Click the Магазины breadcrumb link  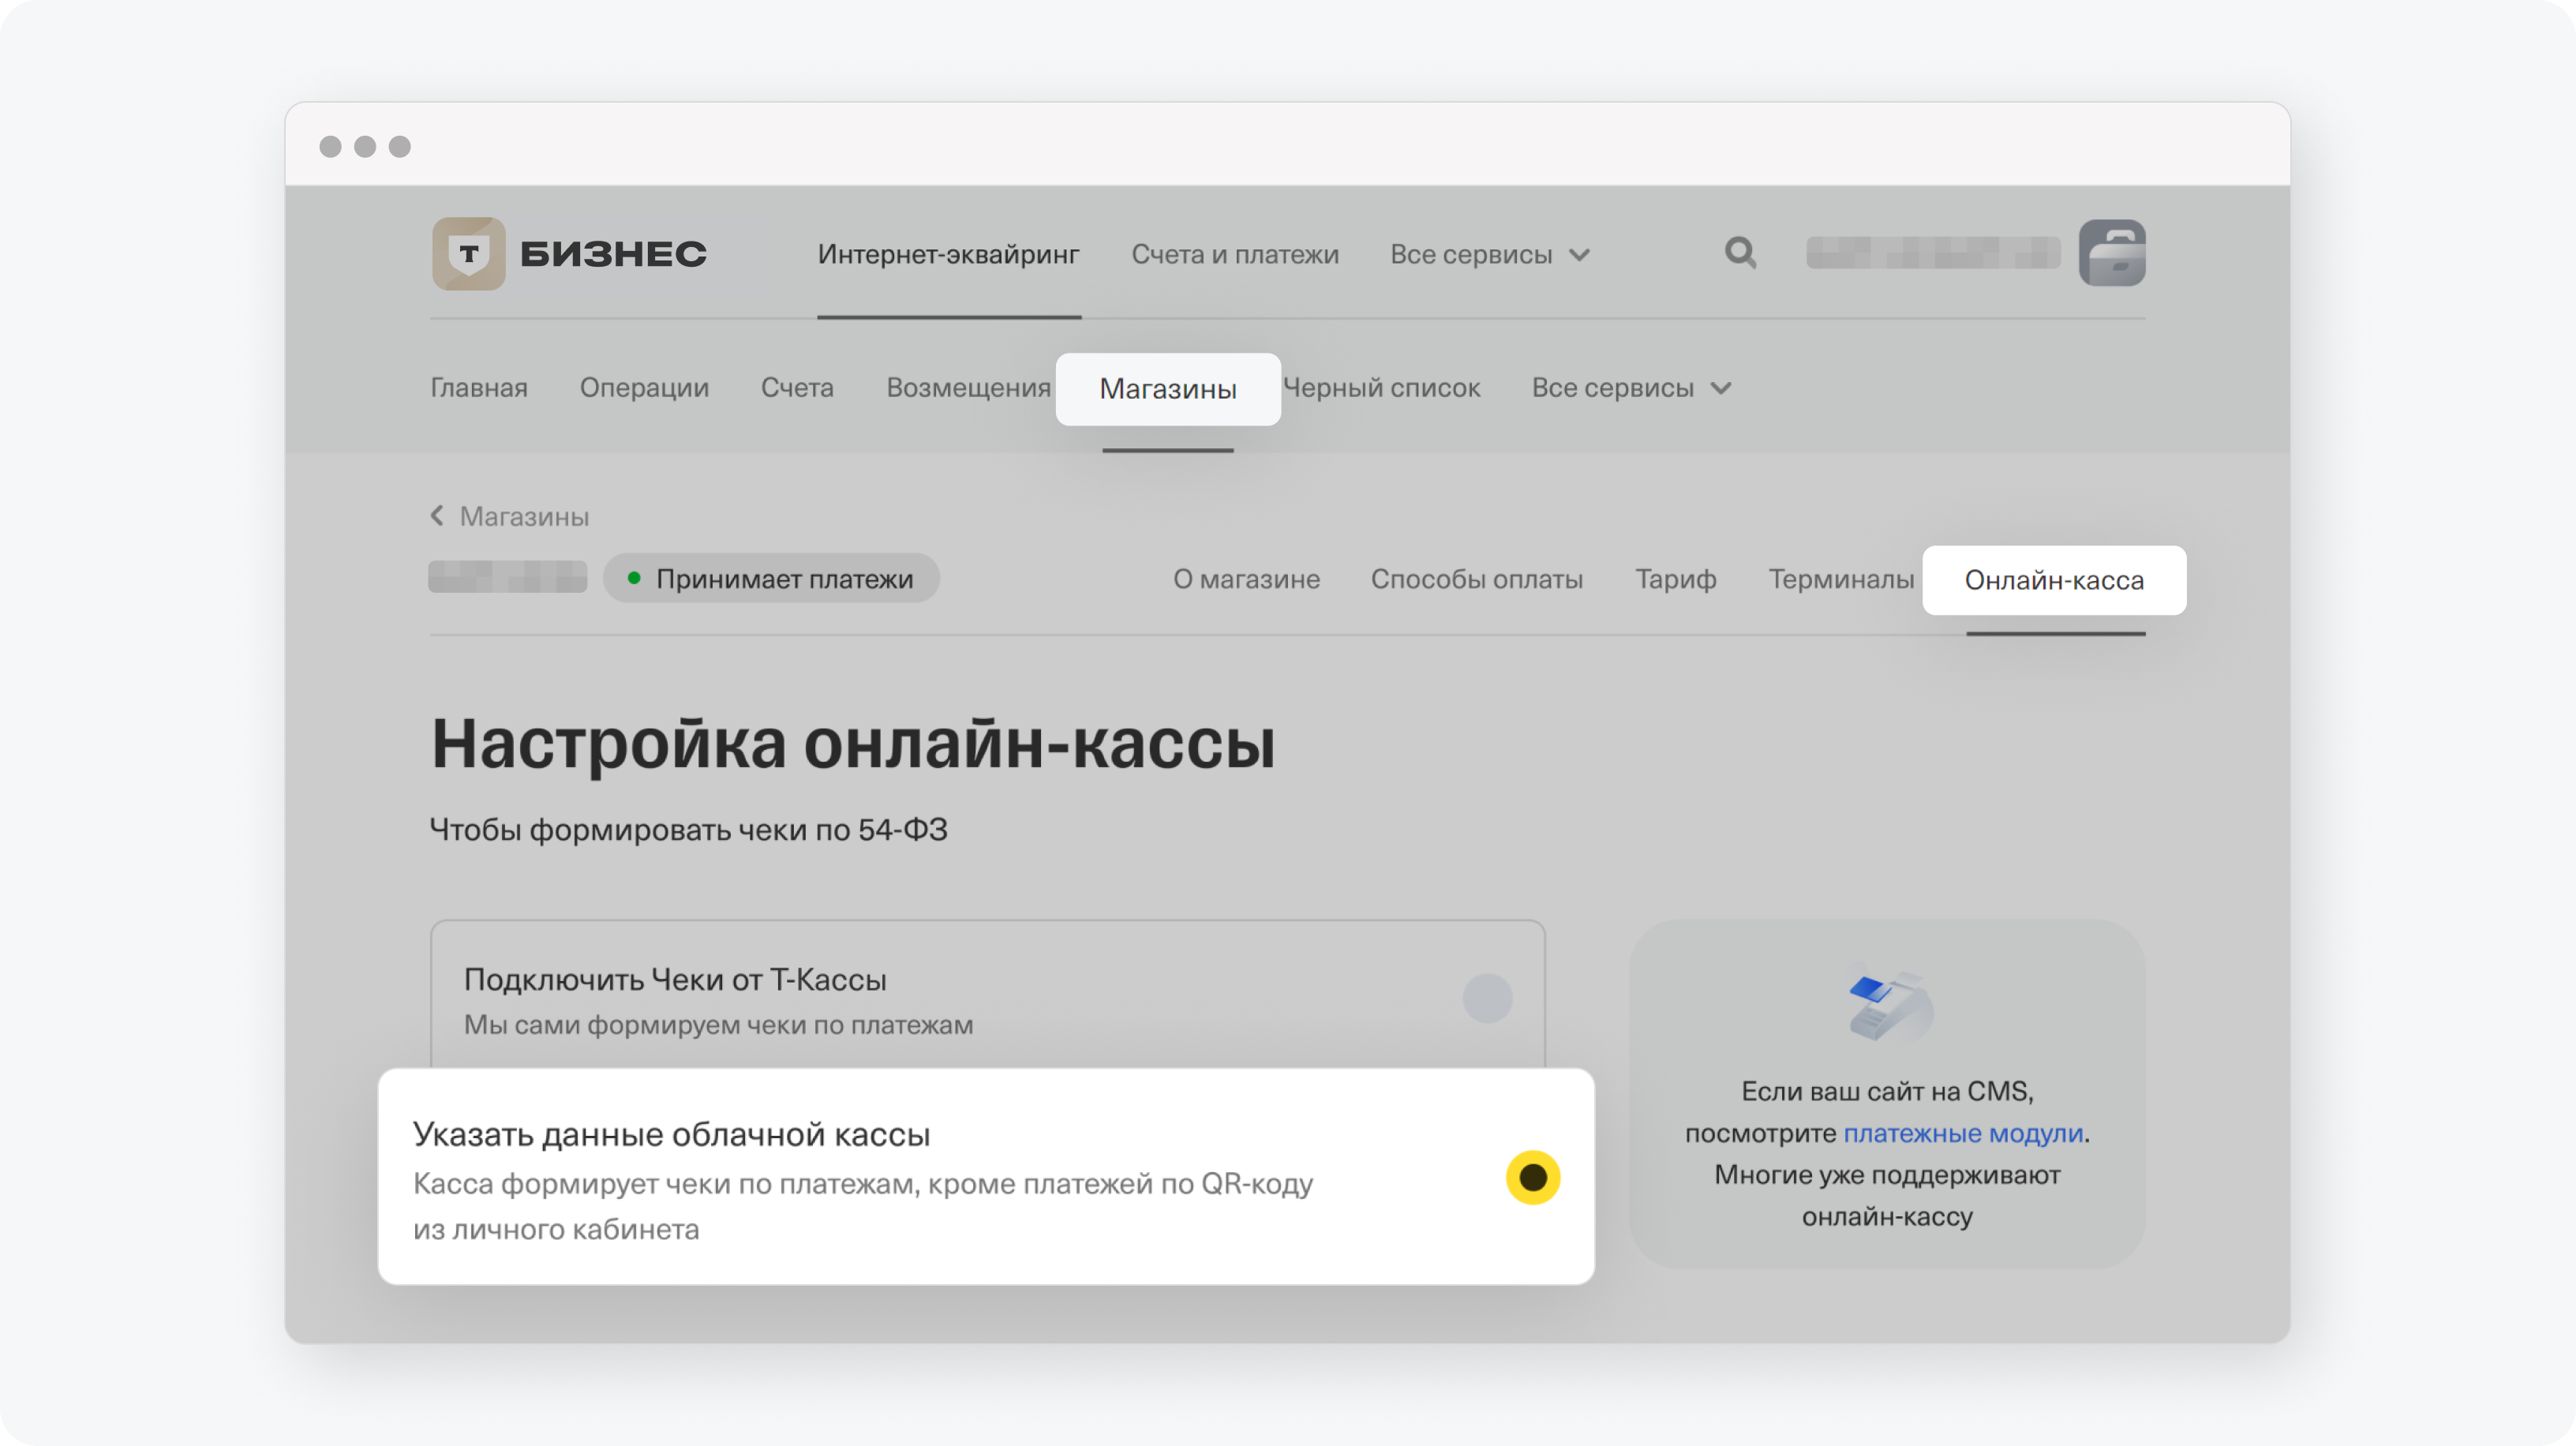tap(524, 516)
